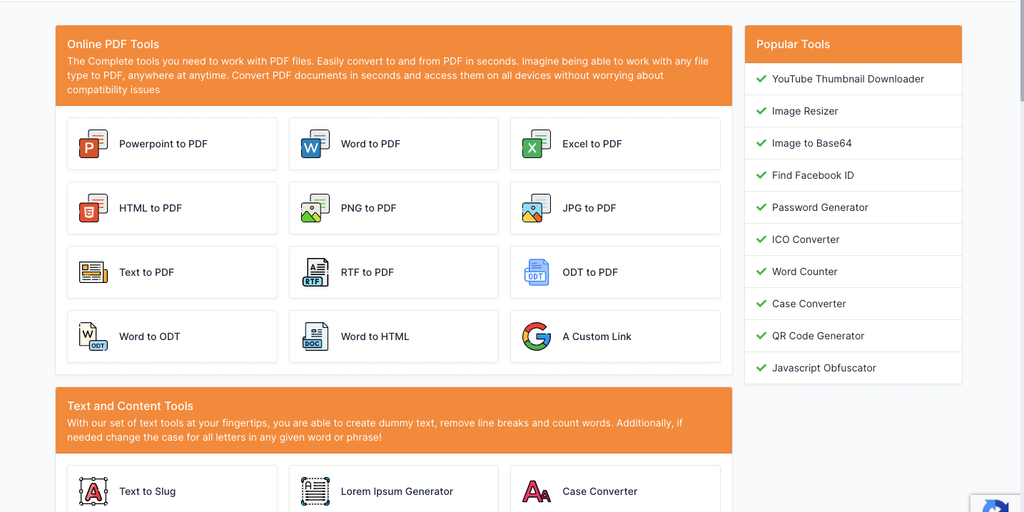The height and width of the screenshot is (512, 1024).
Task: Click the Word to ODT icon
Action: [93, 336]
